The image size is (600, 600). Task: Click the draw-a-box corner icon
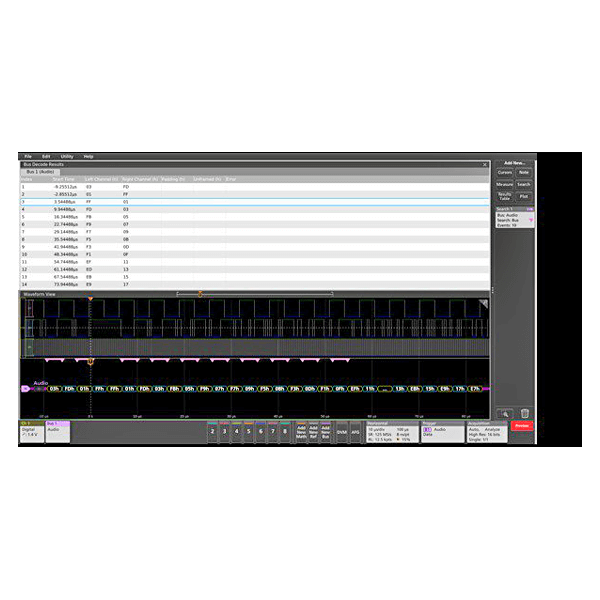(483, 304)
